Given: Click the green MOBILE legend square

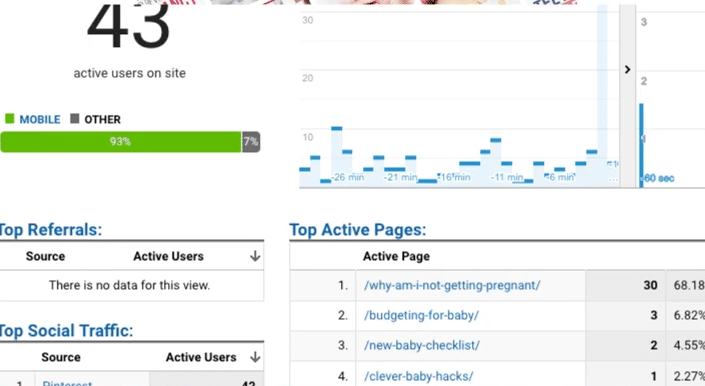Looking at the screenshot, I should click(9, 119).
